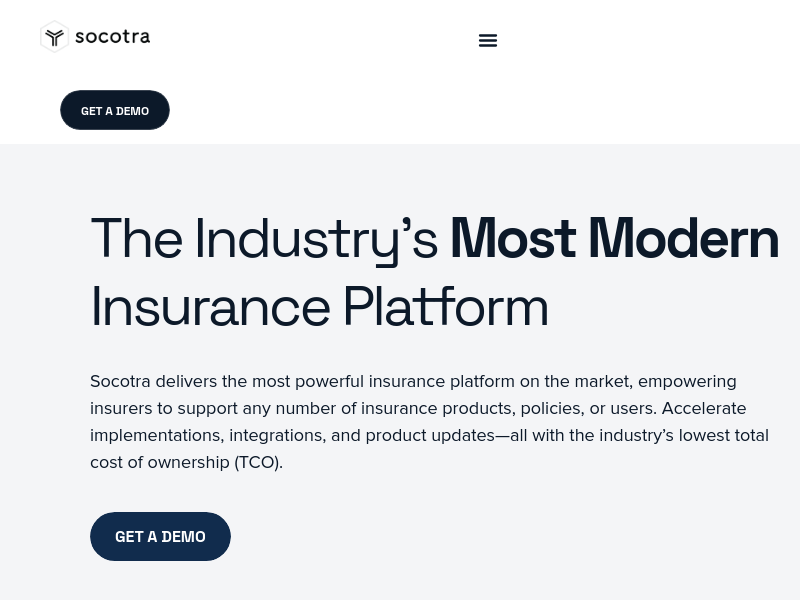Click the phrase "insurers to support"
Viewport: 800px width, 600px height.
(x=160, y=408)
